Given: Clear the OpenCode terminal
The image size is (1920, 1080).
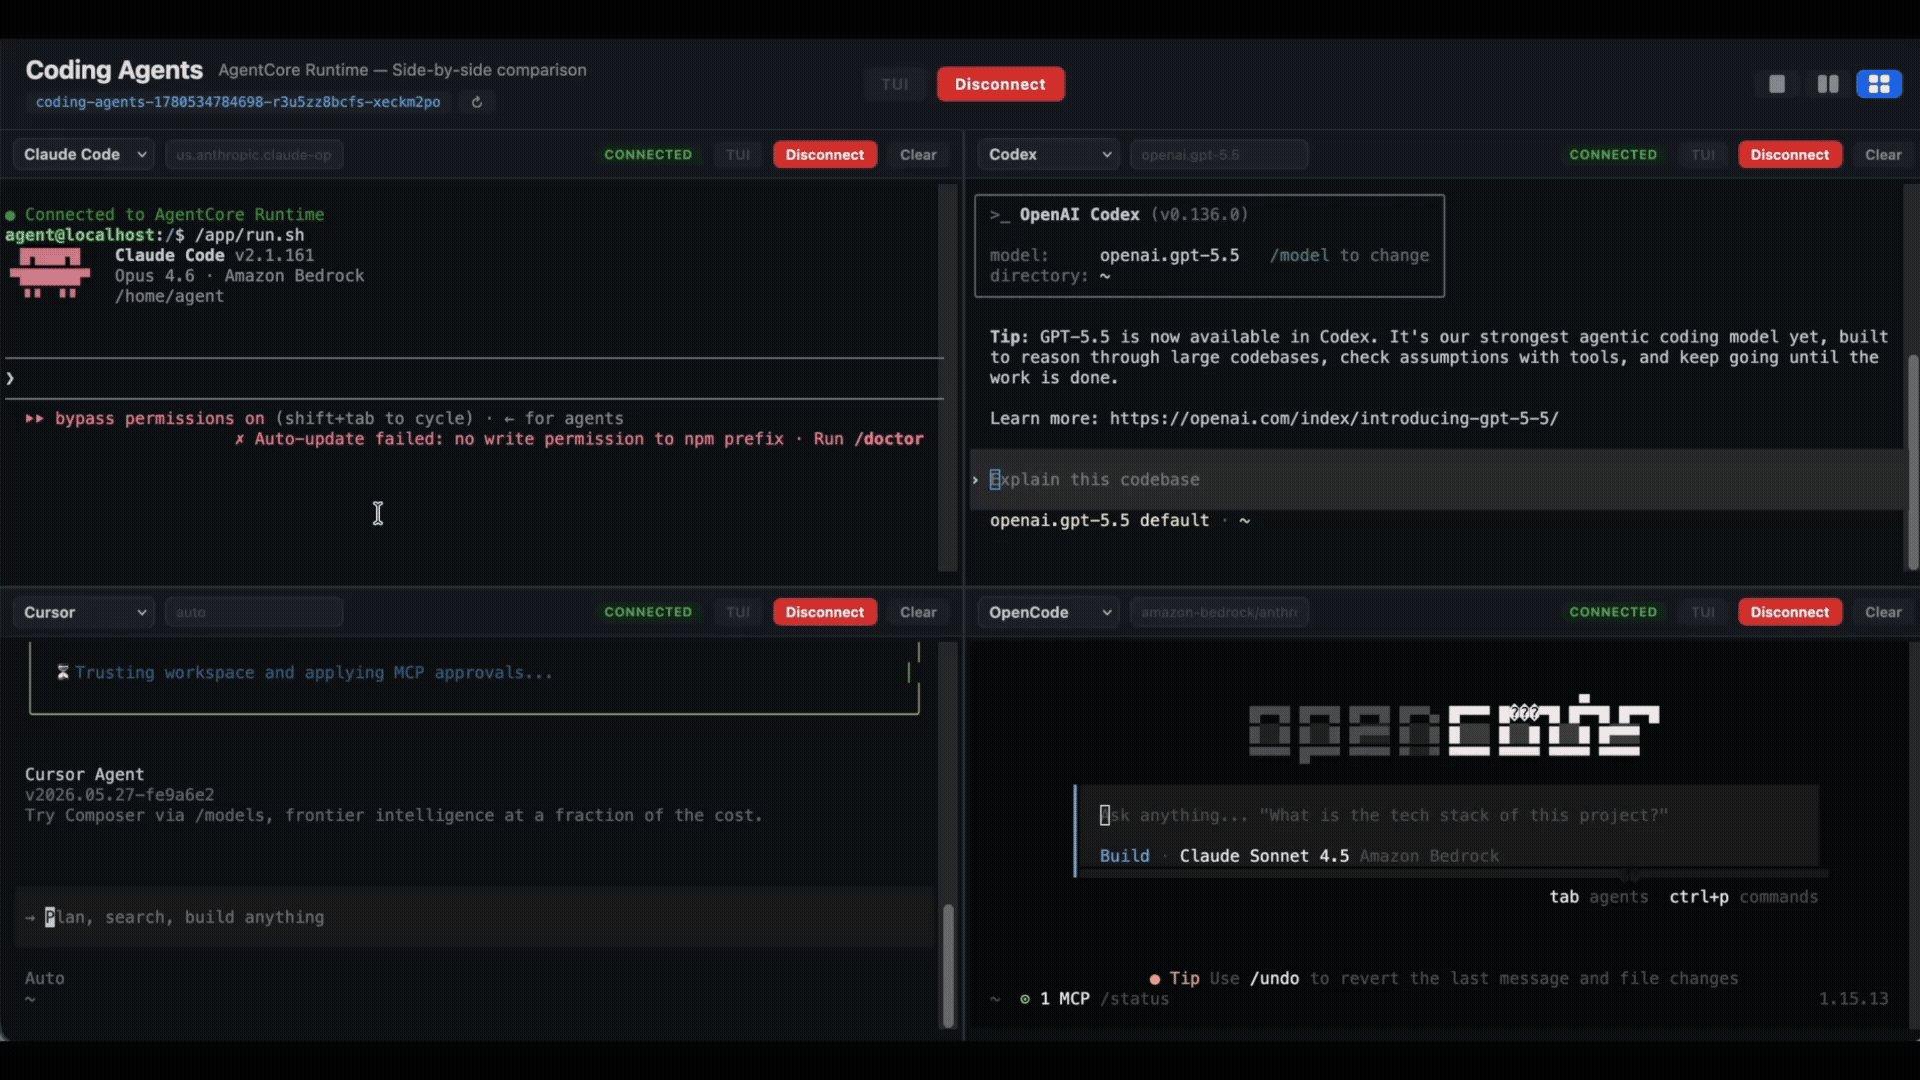Looking at the screenshot, I should (1883, 612).
